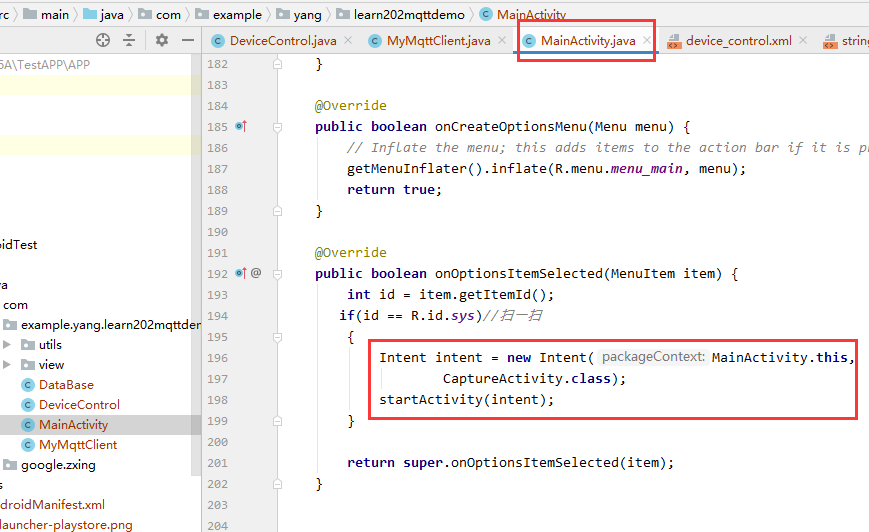Select example.yang.learn202mqttdemo package
This screenshot has width=869, height=532.
coord(110,325)
